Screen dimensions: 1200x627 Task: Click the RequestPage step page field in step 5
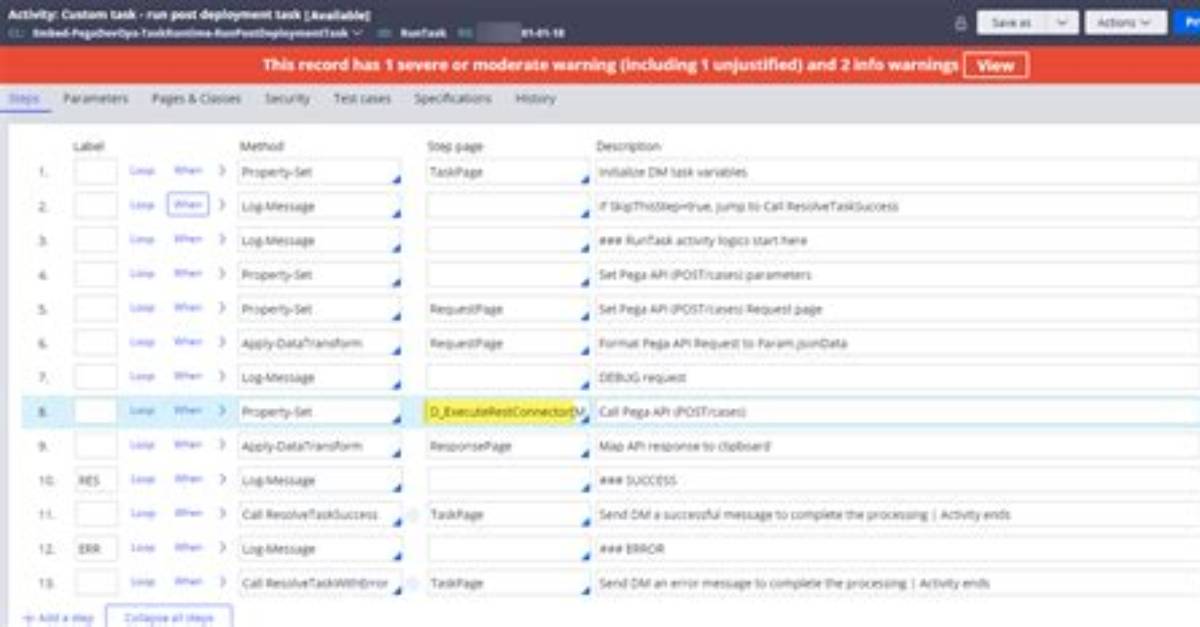[x=508, y=309]
